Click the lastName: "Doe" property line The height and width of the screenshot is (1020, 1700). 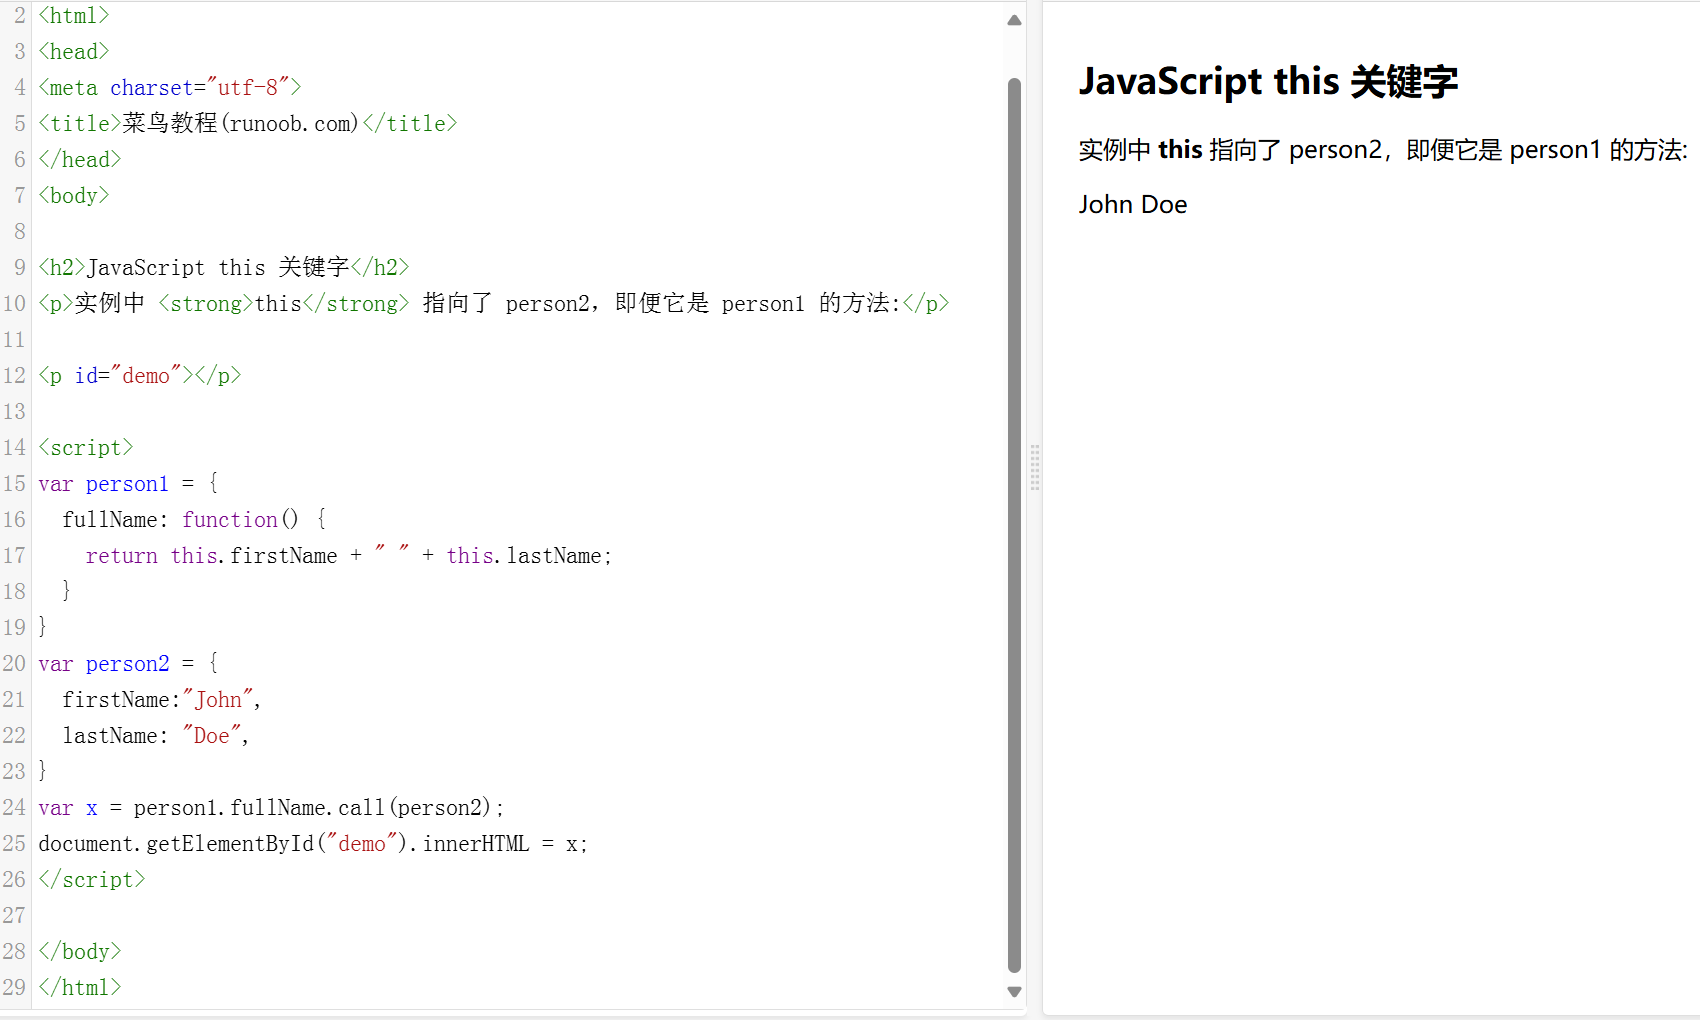pos(155,736)
